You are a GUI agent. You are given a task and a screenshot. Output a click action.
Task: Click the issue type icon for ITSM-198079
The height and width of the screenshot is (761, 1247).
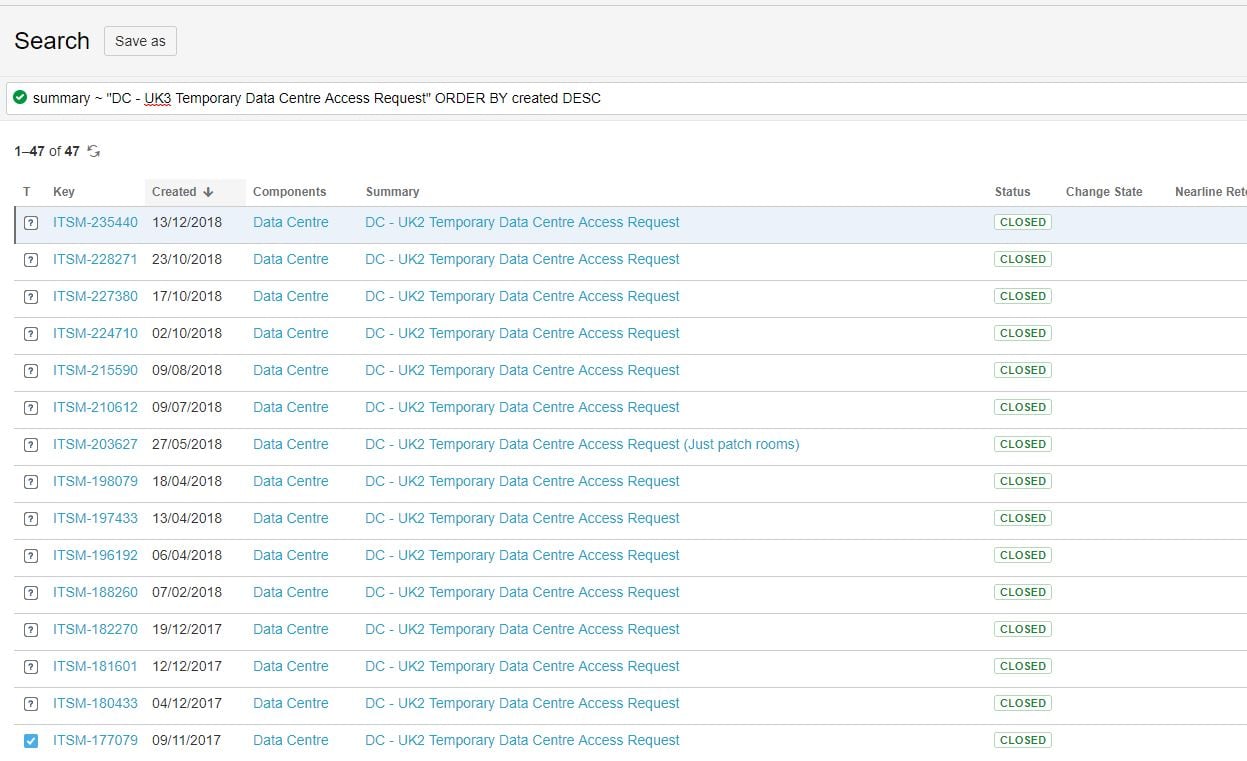pyautogui.click(x=31, y=482)
